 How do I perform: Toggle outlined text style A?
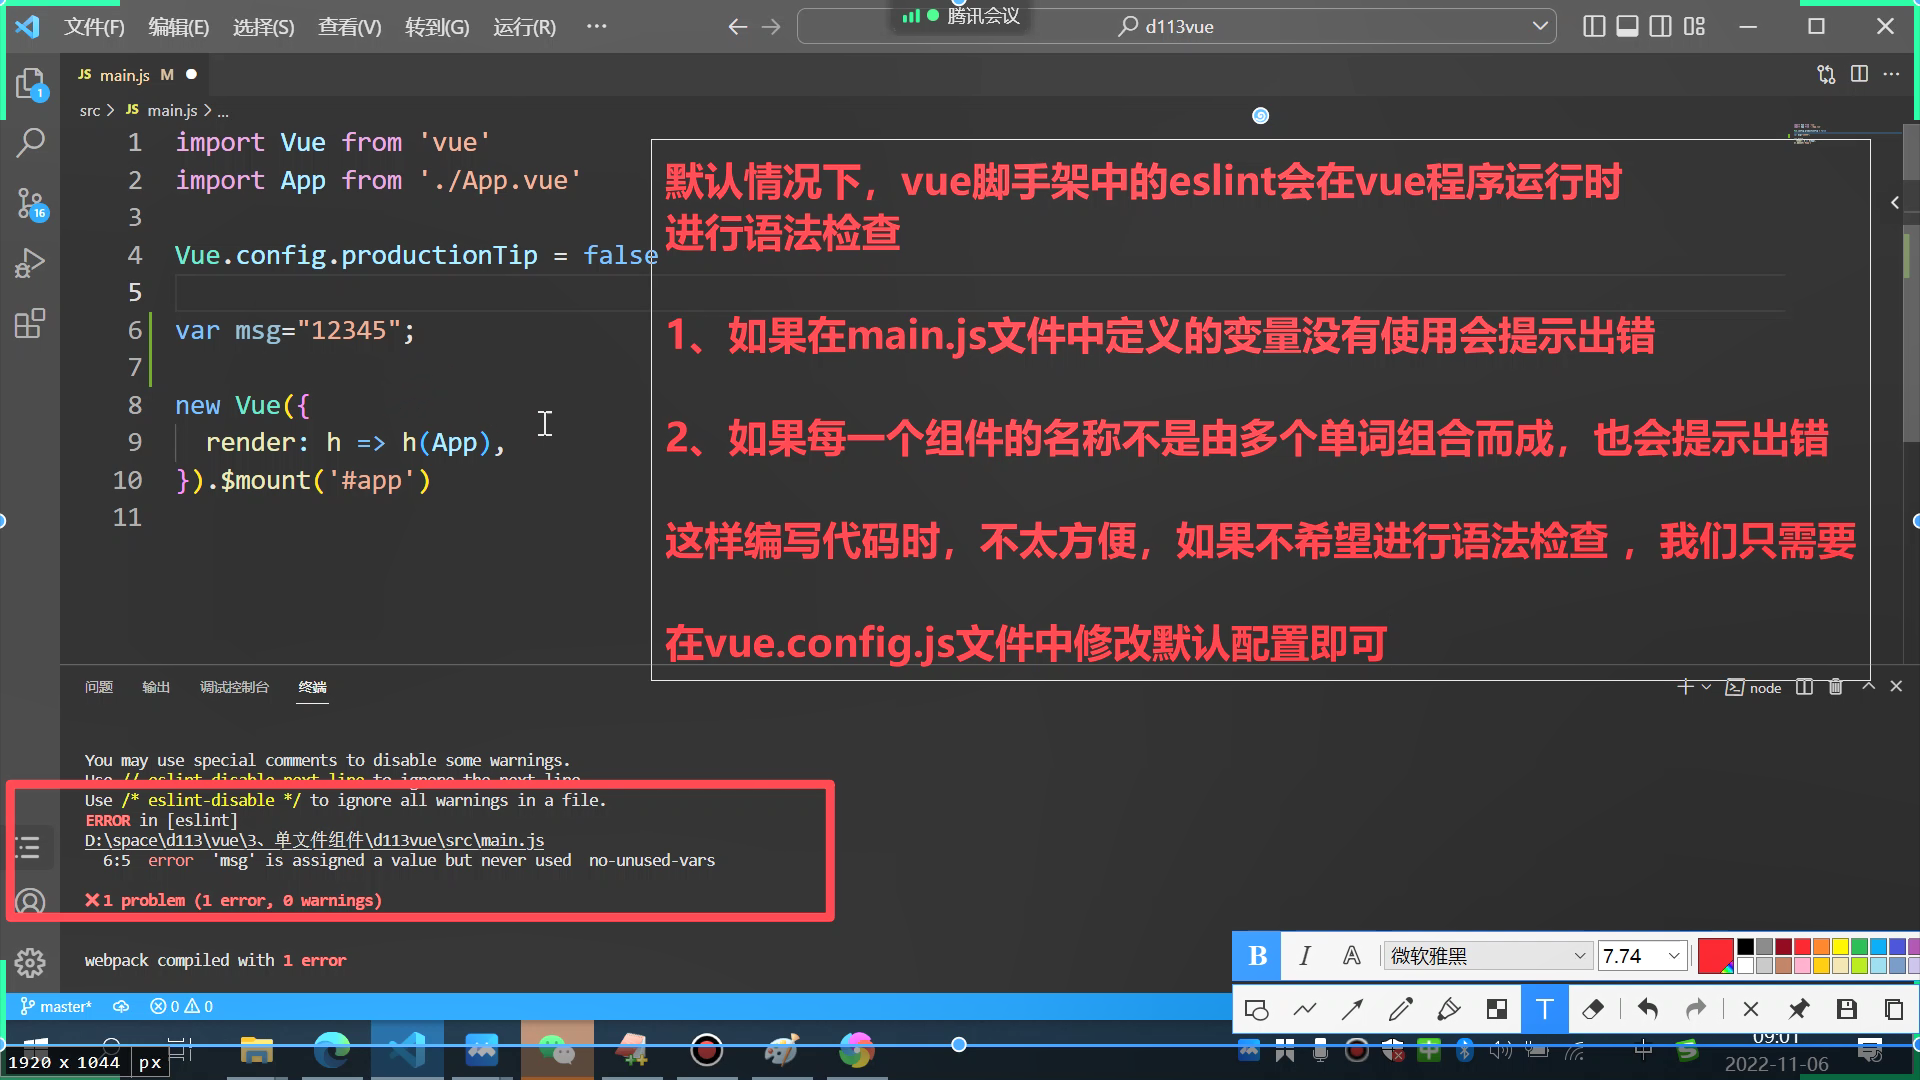coord(1352,956)
